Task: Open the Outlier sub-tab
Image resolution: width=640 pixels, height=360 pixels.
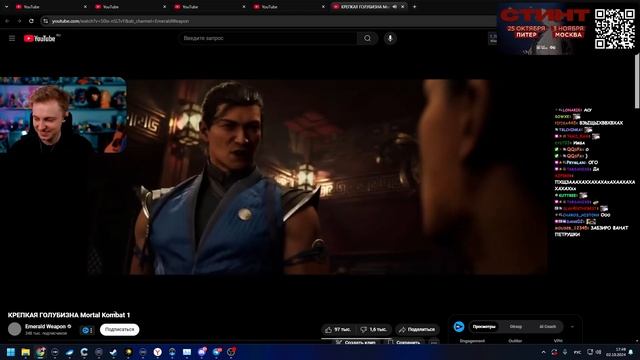Action: click(515, 341)
